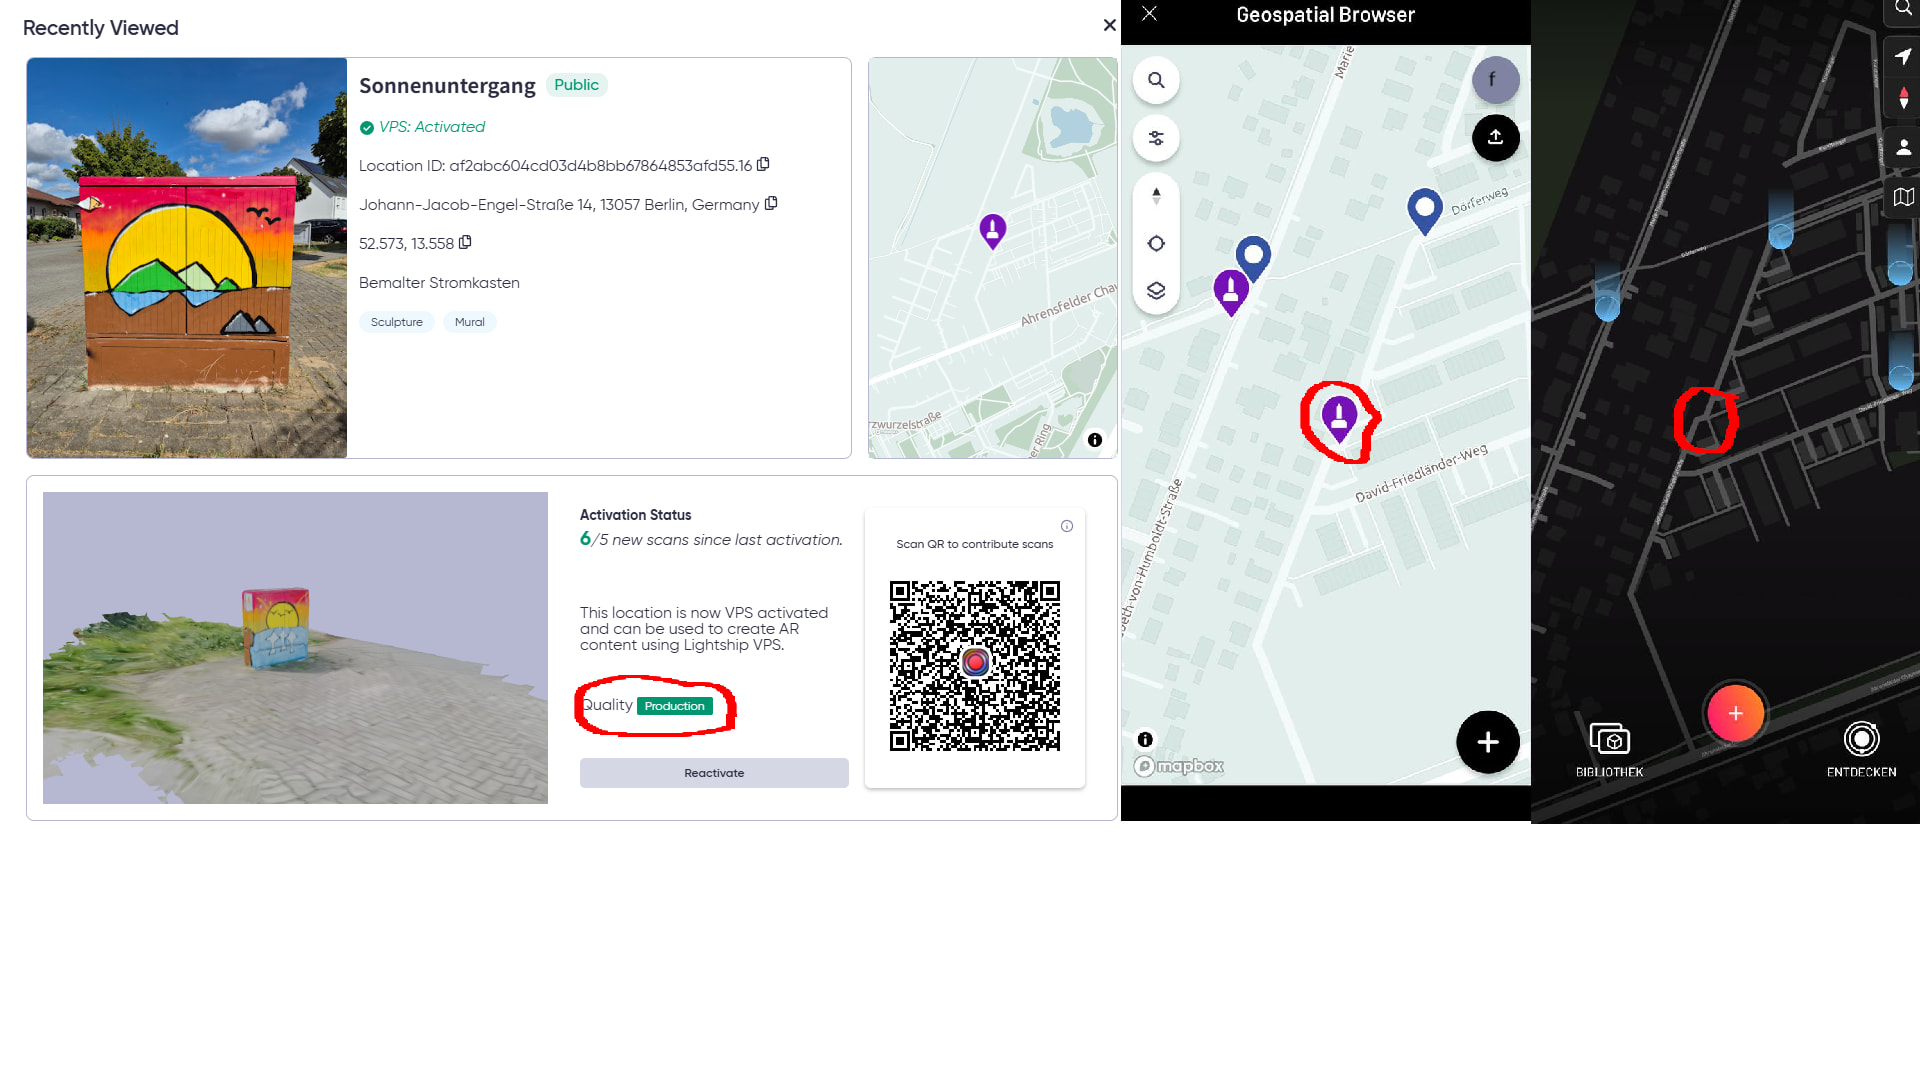
Task: Tap the orange plus button in the dark app
Action: 1735,713
